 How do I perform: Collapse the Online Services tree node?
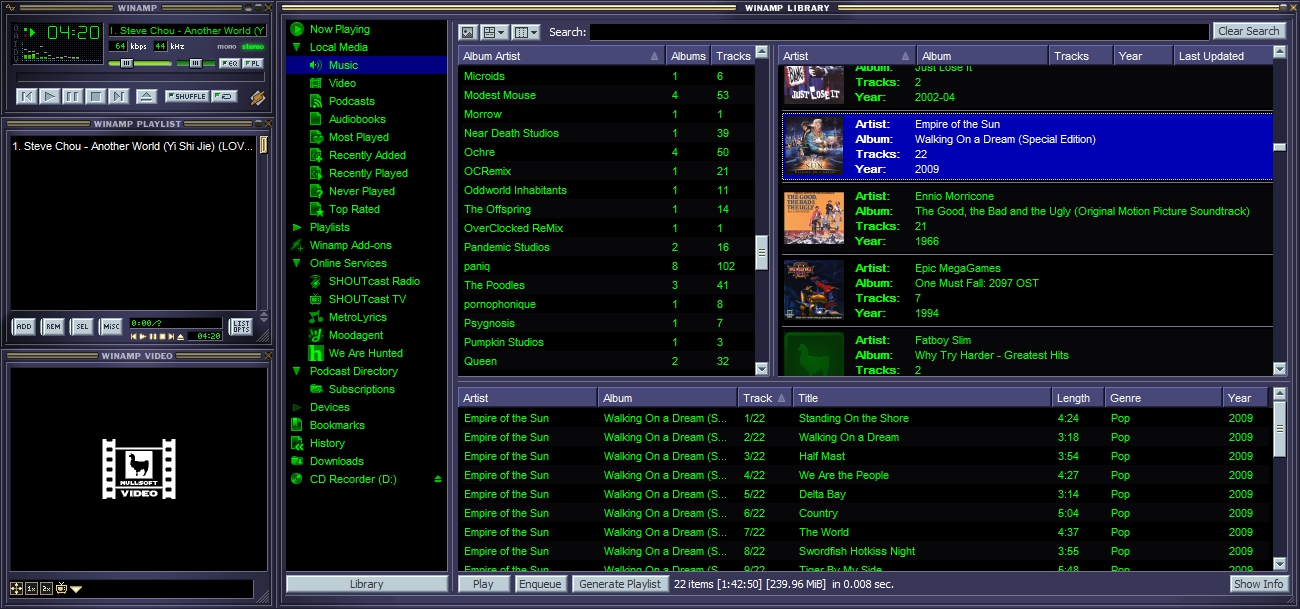point(297,263)
